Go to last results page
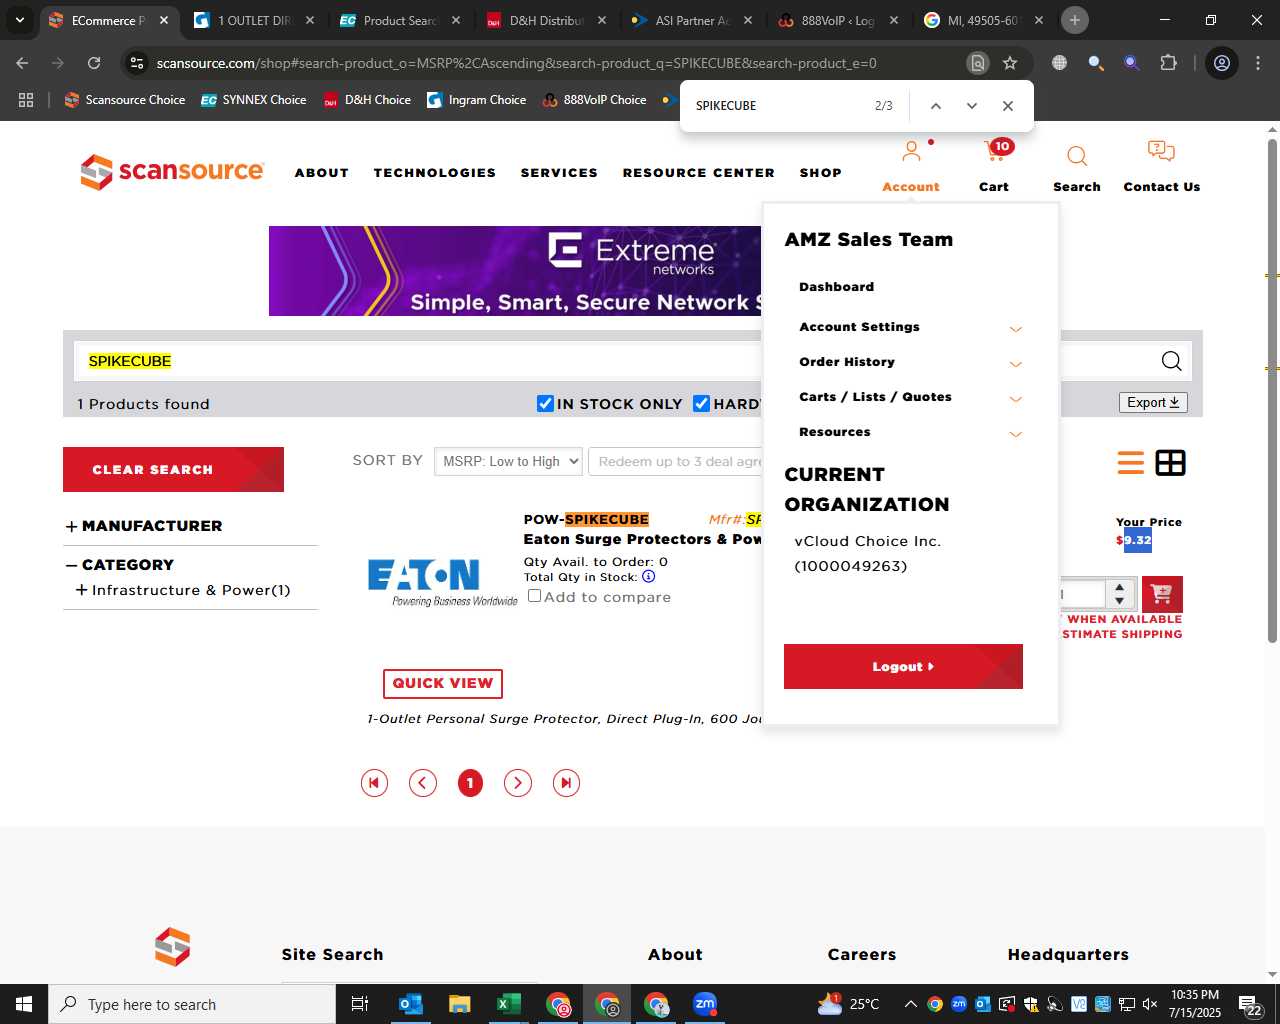The image size is (1280, 1024). tap(566, 783)
